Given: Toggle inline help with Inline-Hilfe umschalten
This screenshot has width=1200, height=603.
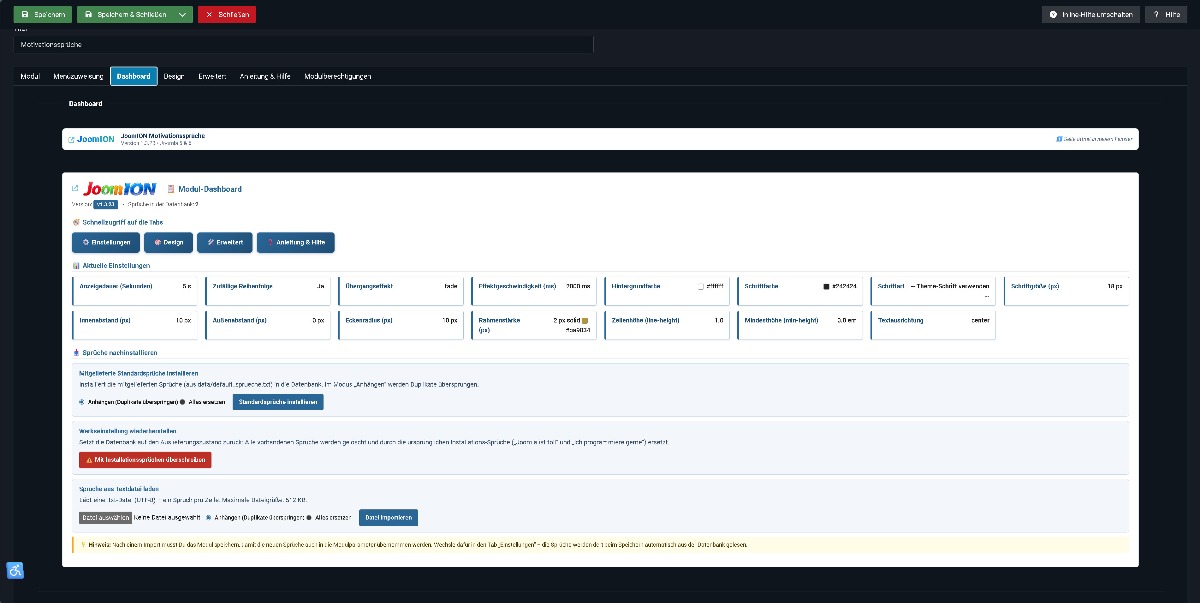Looking at the screenshot, I should tap(1091, 15).
